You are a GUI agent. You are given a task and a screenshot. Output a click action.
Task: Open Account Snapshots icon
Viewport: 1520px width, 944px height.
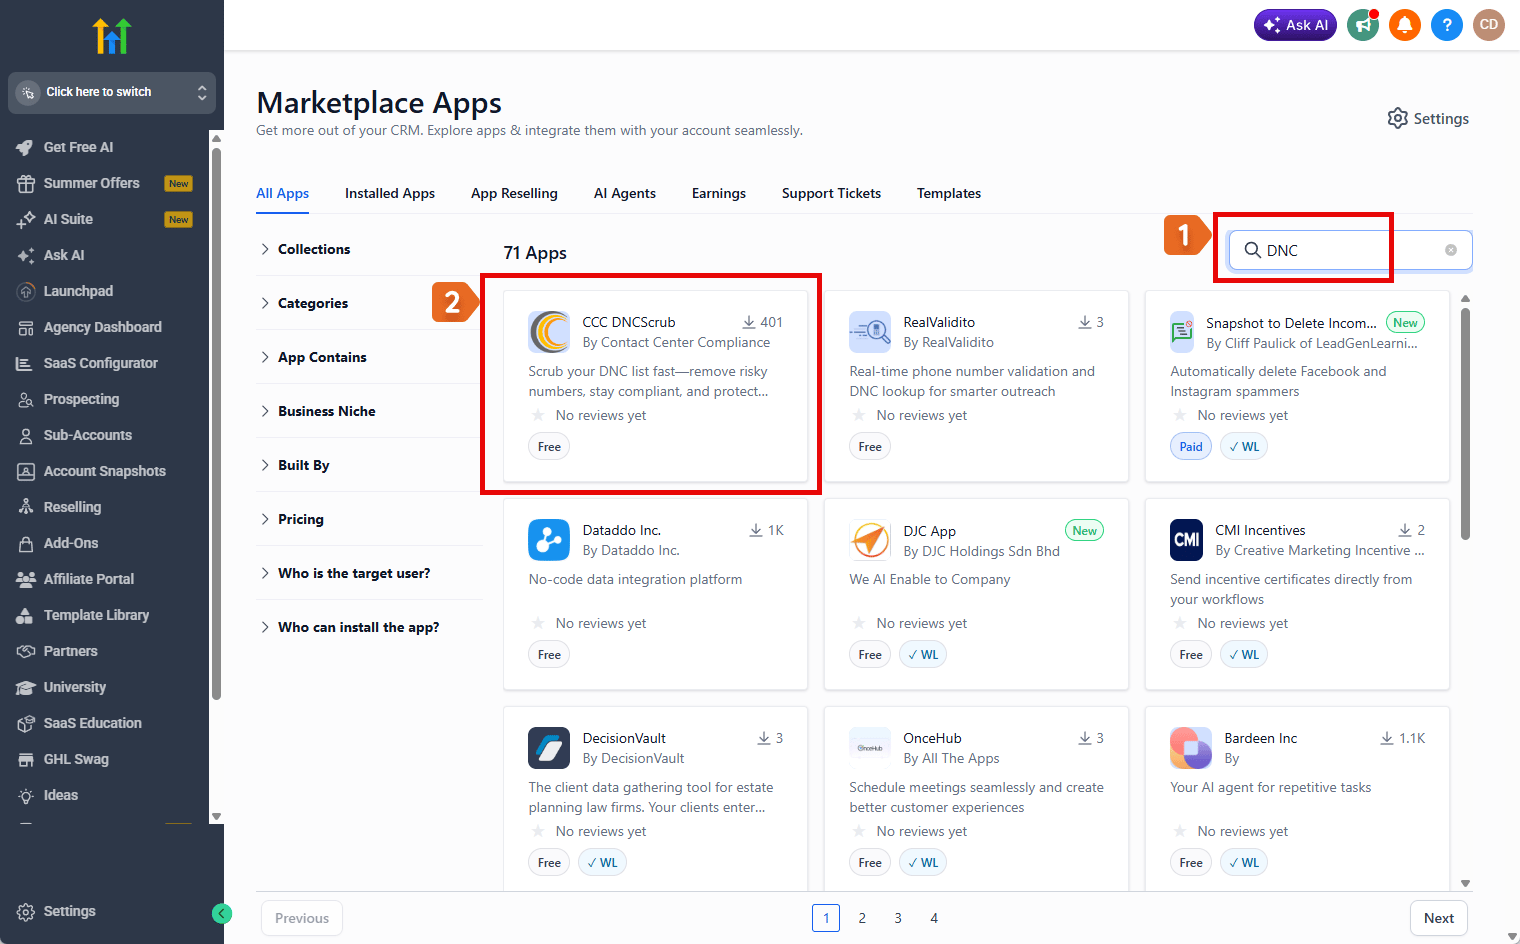pos(25,471)
